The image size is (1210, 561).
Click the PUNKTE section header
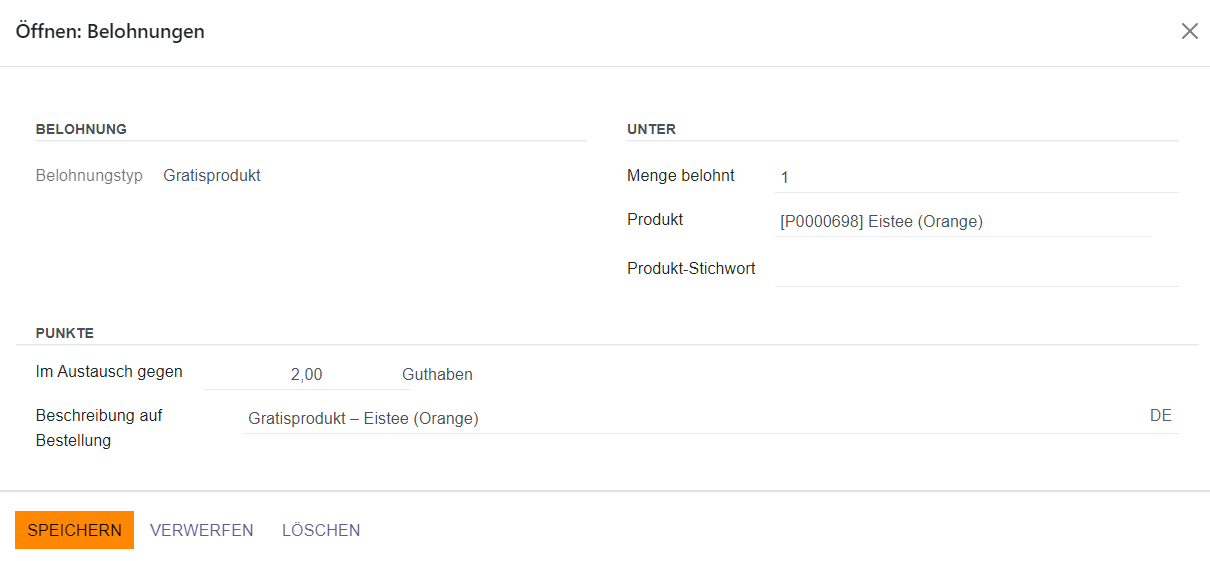[65, 333]
